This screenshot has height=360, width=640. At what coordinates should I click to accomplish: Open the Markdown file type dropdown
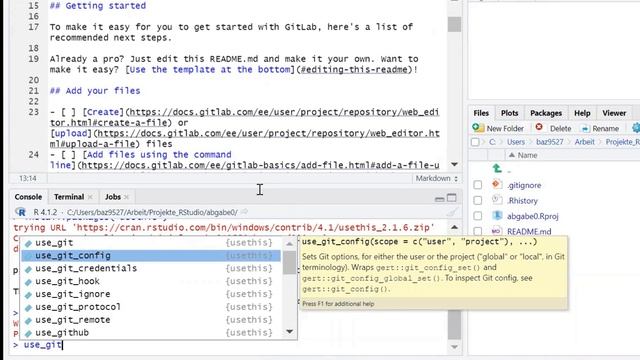(x=436, y=178)
